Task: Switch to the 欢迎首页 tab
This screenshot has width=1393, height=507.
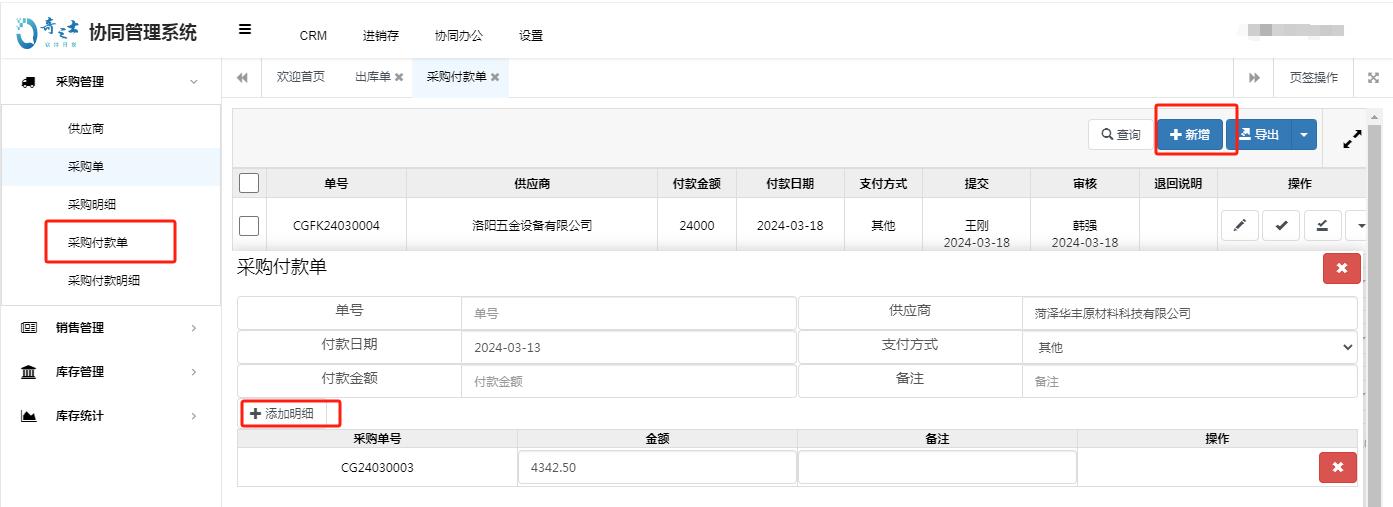Action: tap(300, 77)
